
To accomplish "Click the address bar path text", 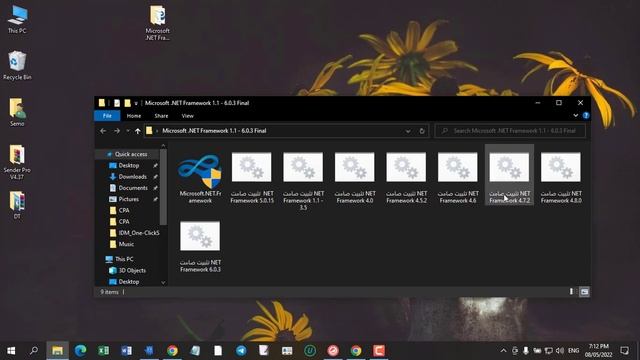I will pyautogui.click(x=214, y=131).
